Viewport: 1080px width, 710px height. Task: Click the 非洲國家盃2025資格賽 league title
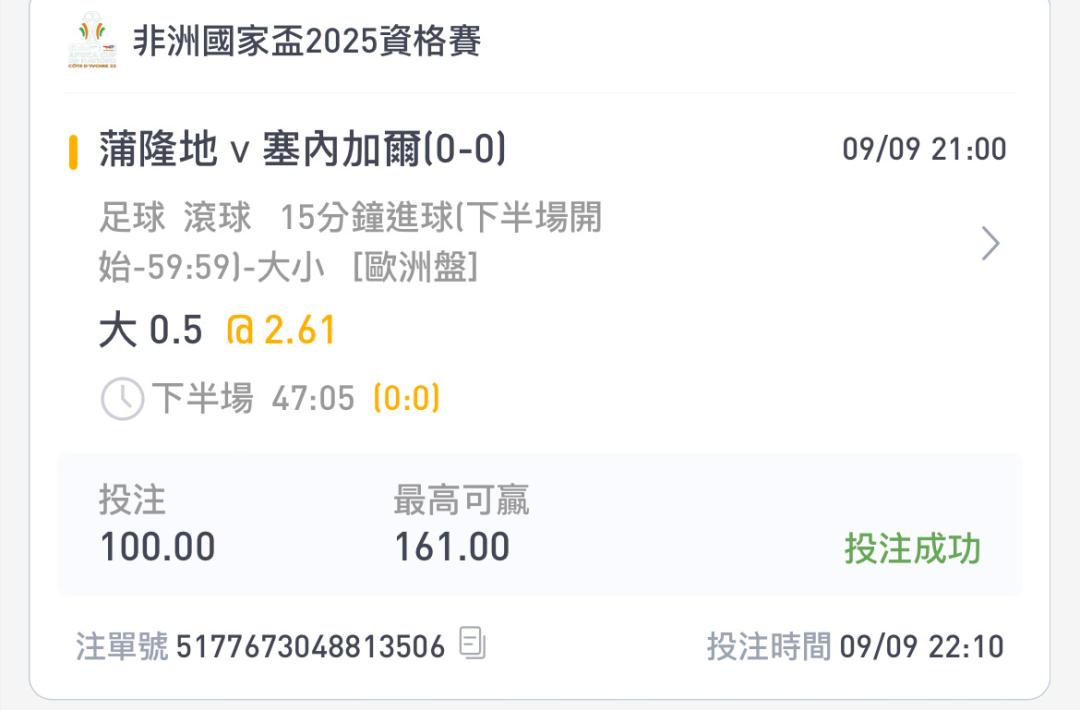(307, 41)
